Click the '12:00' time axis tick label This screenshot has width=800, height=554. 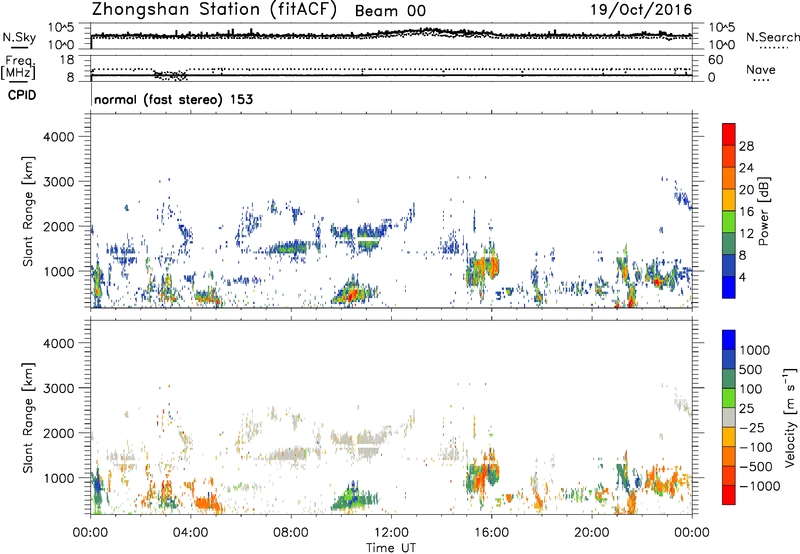391,533
